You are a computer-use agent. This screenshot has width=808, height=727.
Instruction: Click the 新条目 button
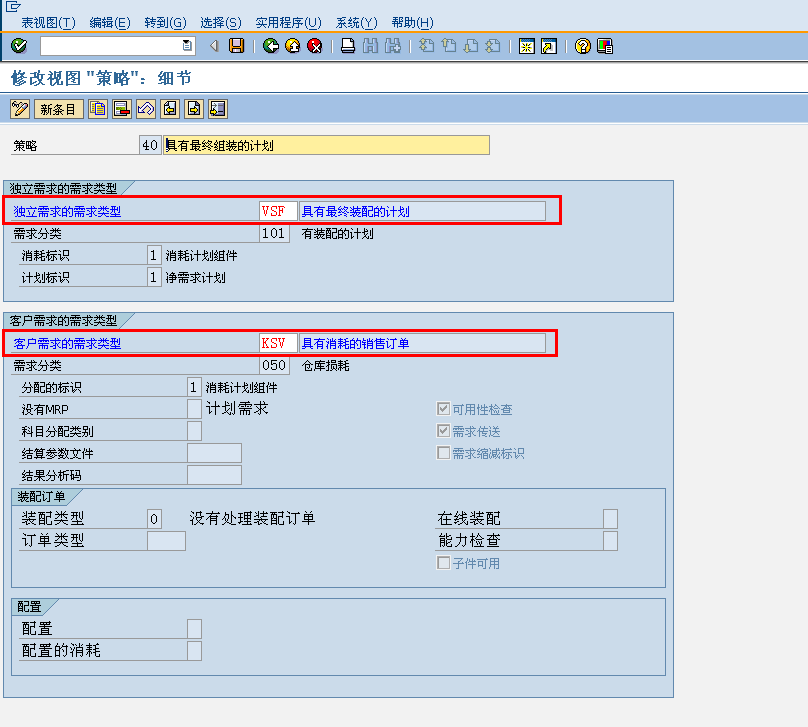[x=58, y=109]
